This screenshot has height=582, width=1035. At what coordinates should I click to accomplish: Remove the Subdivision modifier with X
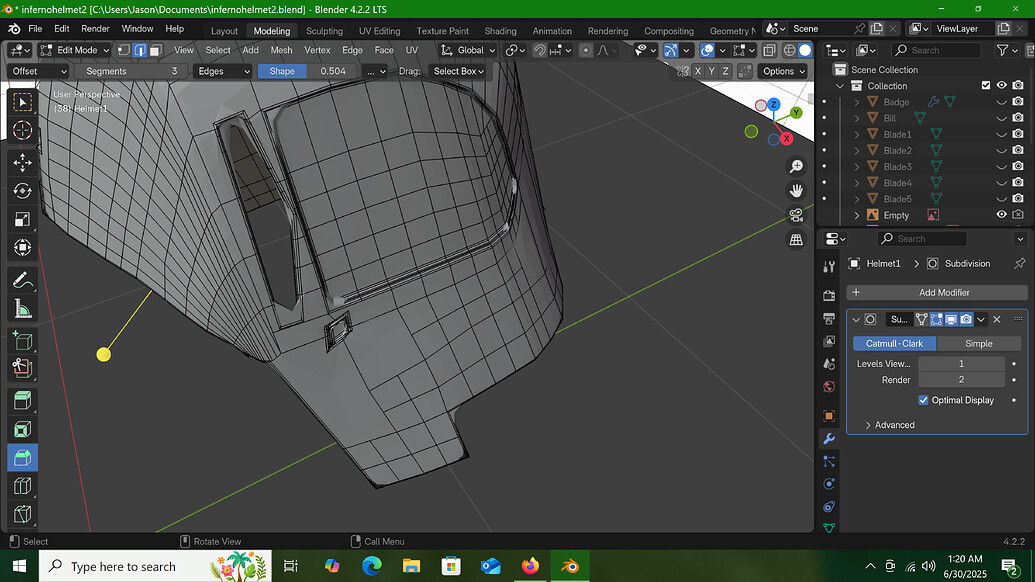click(x=997, y=319)
